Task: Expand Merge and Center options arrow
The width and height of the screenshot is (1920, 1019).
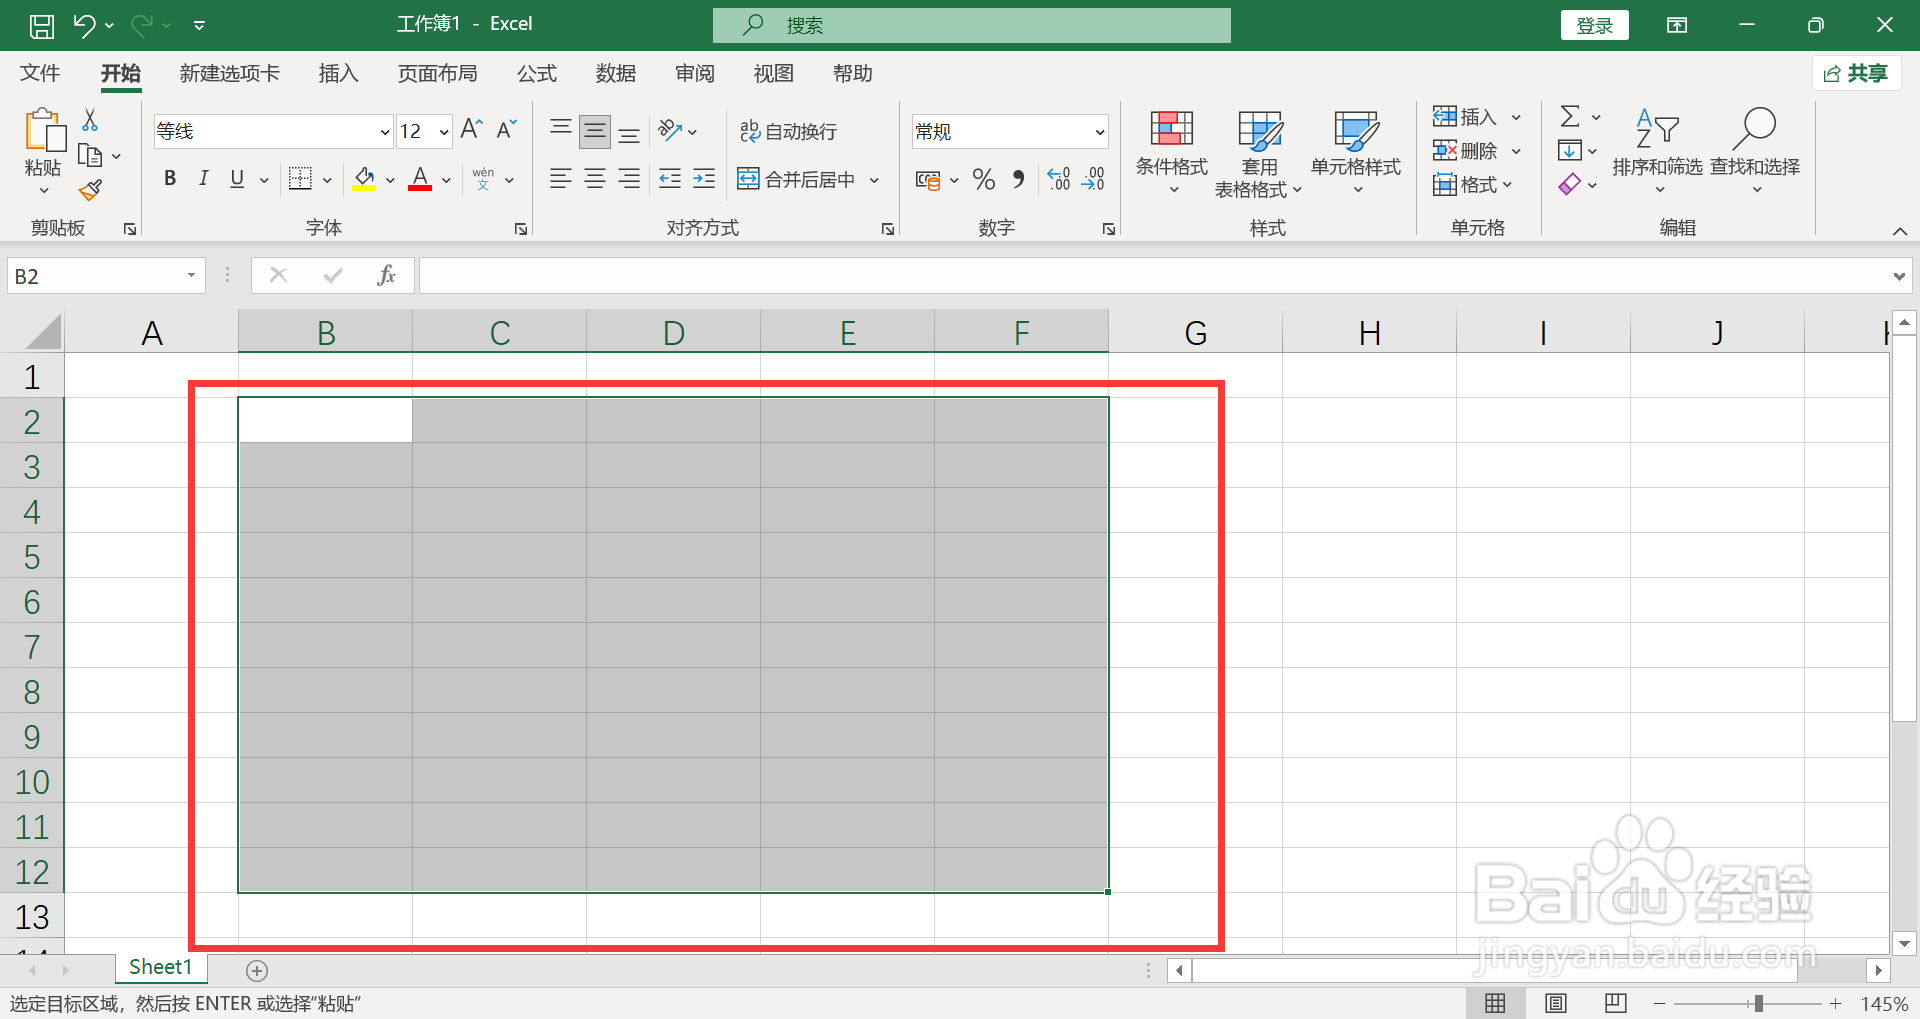Action: (x=874, y=180)
